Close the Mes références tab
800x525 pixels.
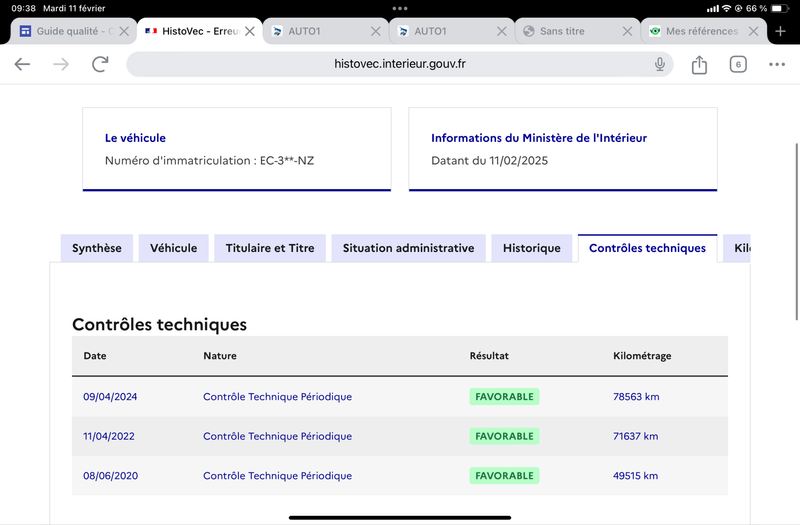(753, 31)
